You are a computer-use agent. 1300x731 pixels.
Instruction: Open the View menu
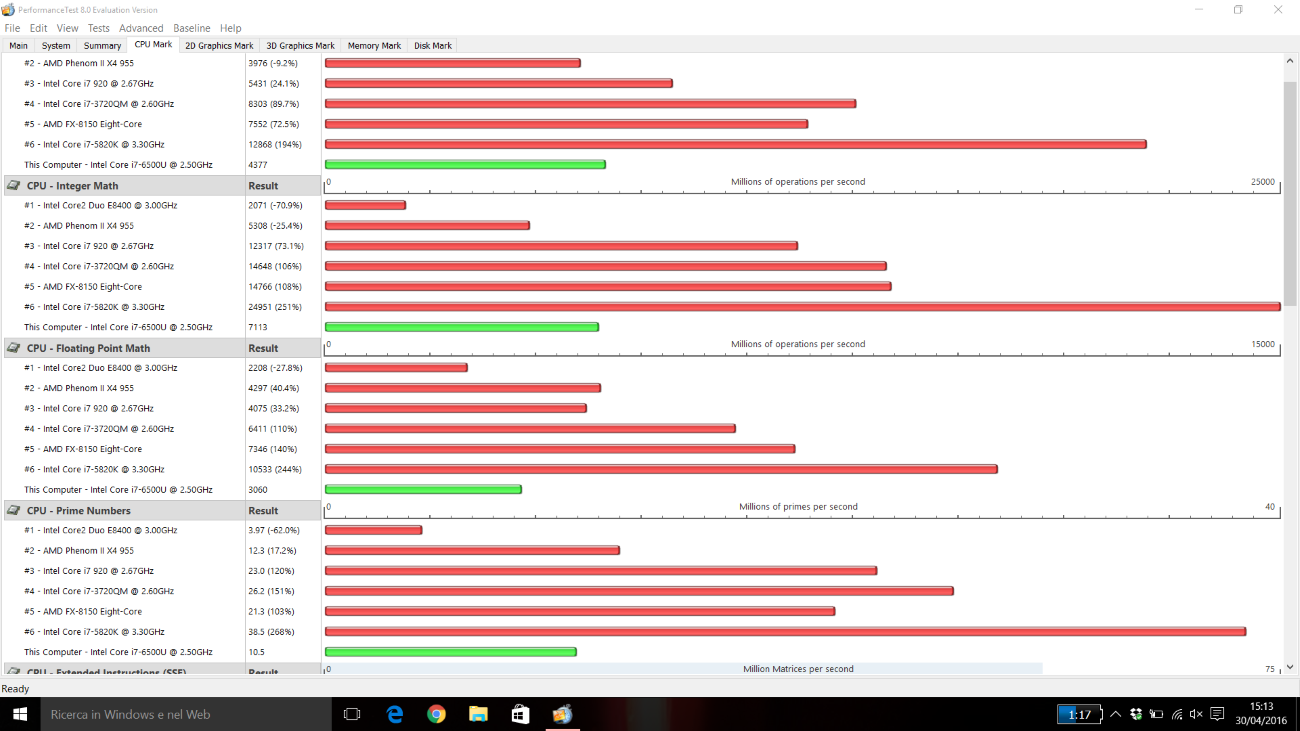pos(67,28)
